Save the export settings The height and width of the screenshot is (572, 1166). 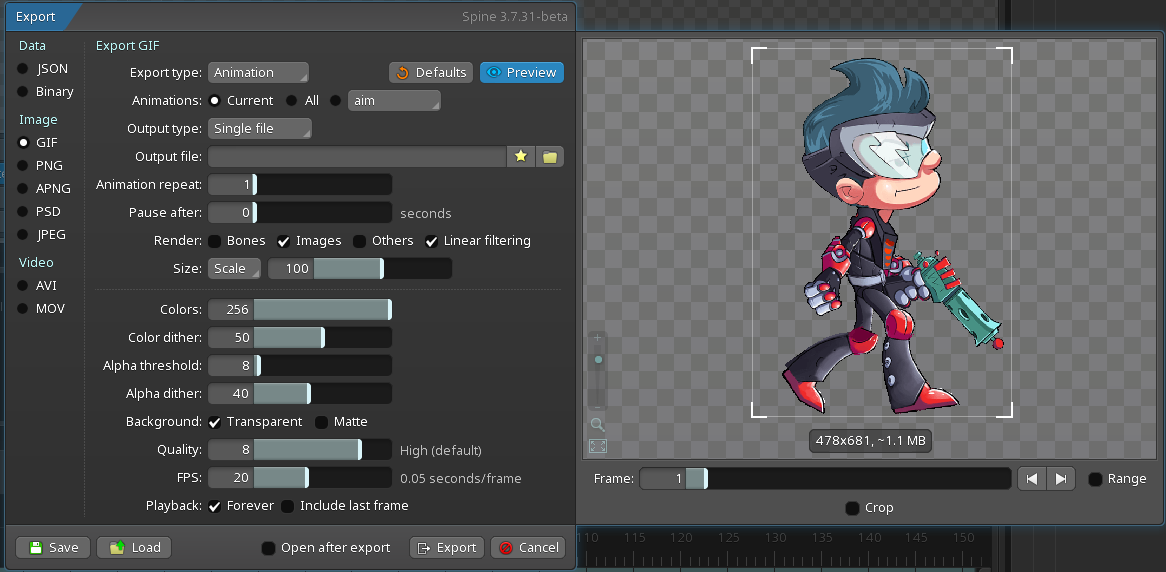coord(53,547)
